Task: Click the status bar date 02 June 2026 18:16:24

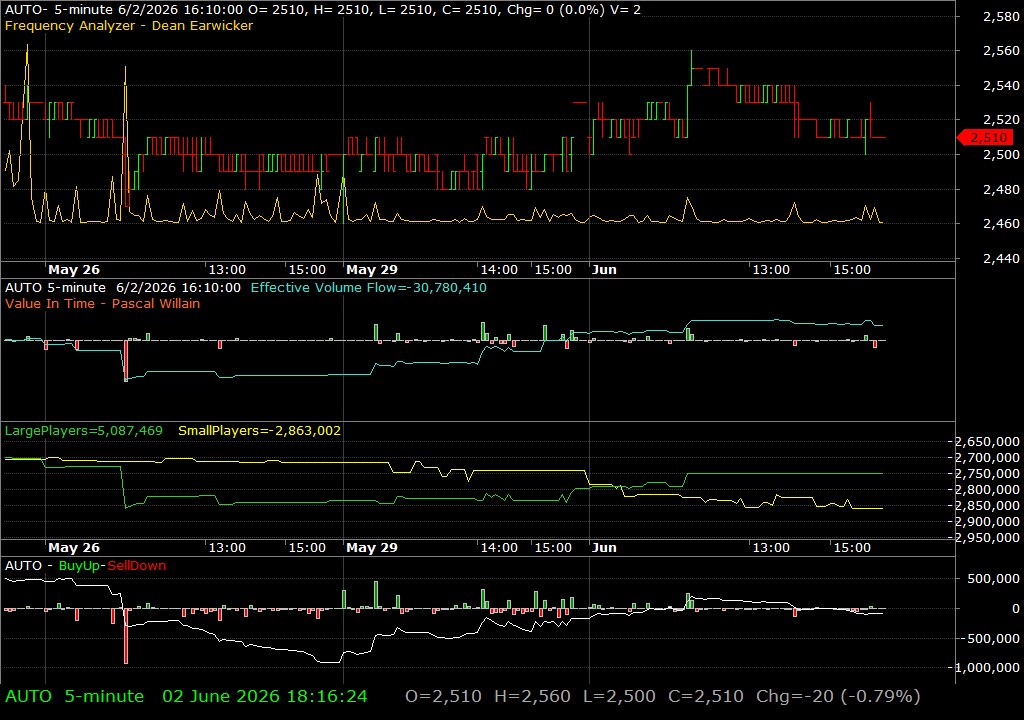Action: coord(264,696)
